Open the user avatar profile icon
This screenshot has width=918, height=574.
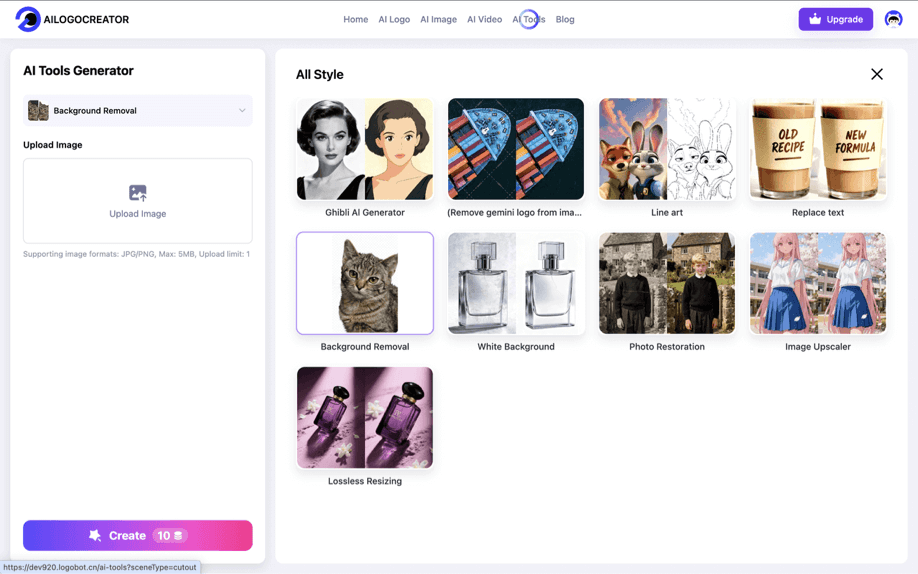pos(893,19)
